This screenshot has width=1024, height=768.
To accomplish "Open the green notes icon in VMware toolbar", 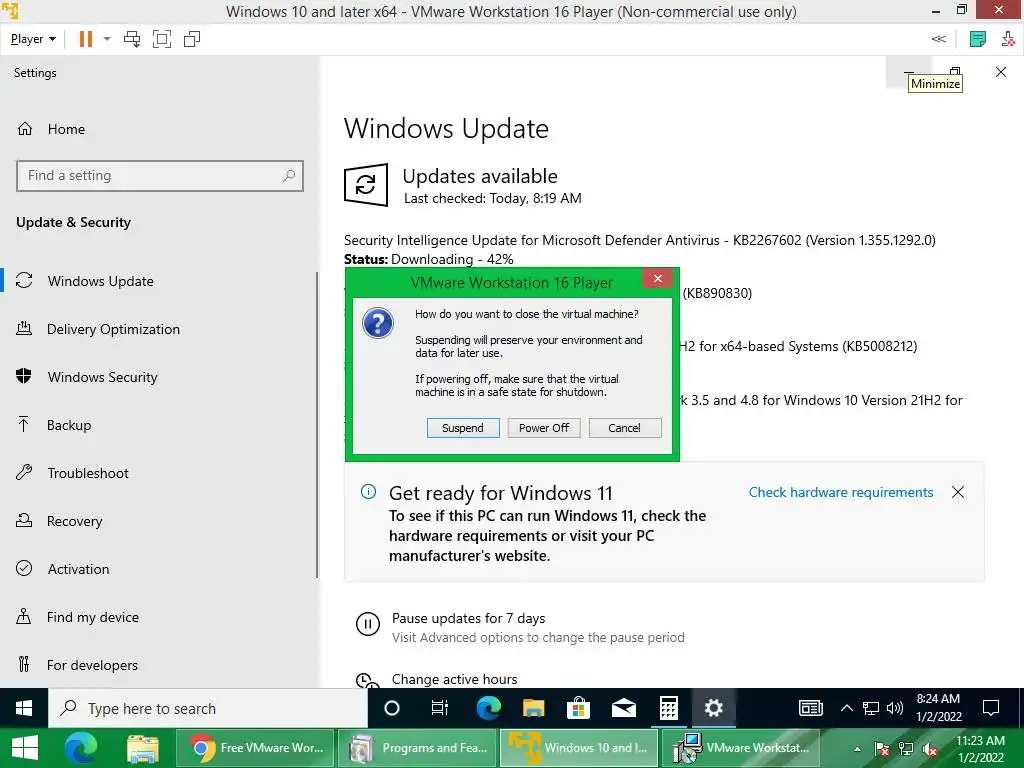I will coord(978,39).
